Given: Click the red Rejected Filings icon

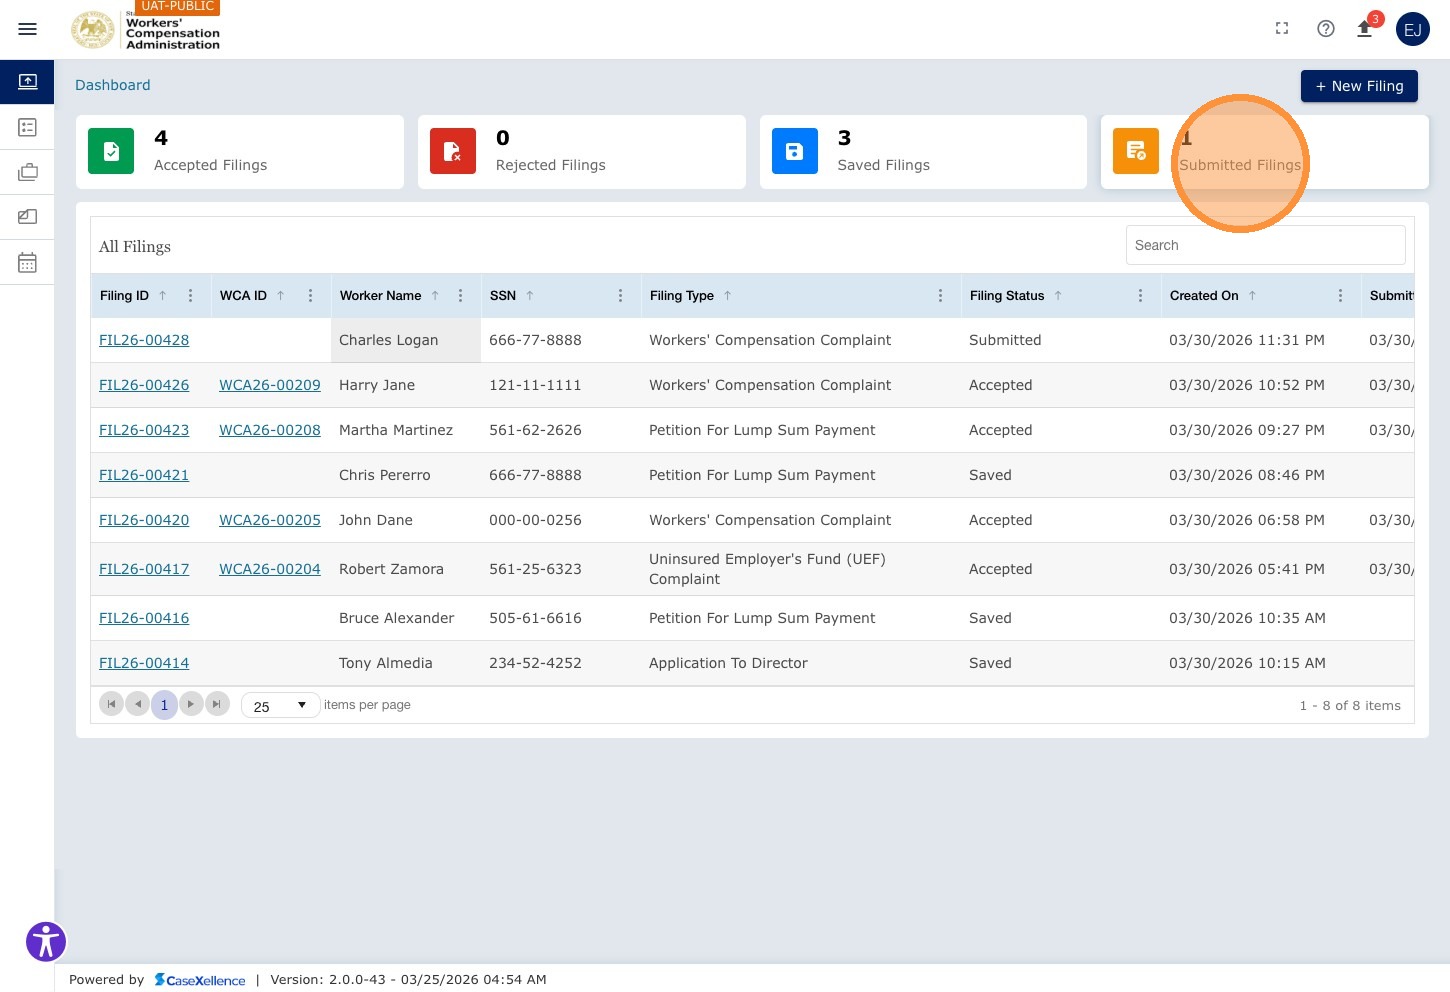Looking at the screenshot, I should pos(453,151).
